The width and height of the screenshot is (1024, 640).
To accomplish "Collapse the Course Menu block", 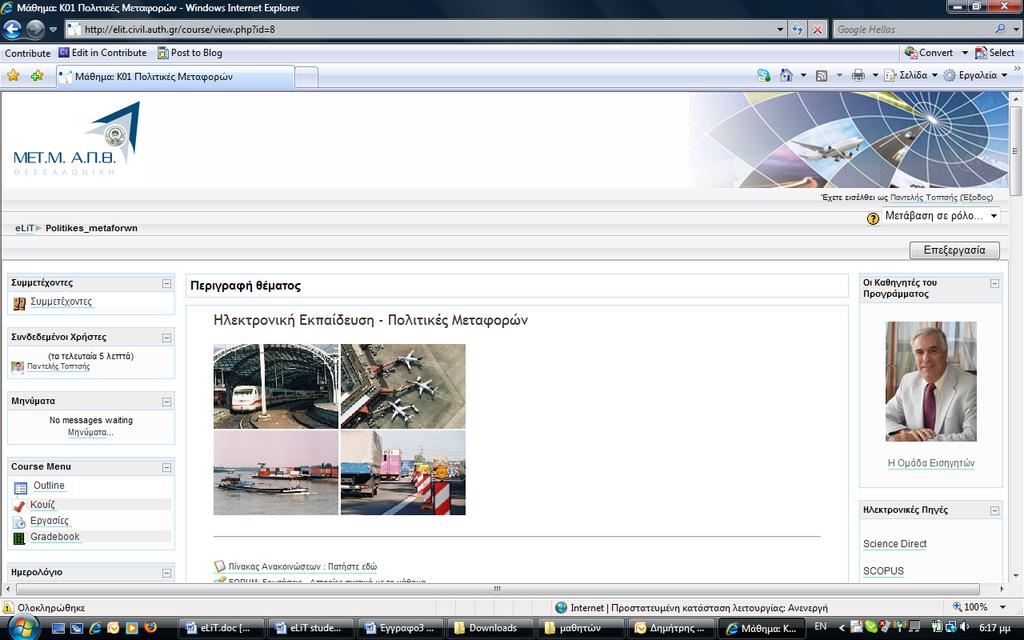I will click(x=167, y=468).
